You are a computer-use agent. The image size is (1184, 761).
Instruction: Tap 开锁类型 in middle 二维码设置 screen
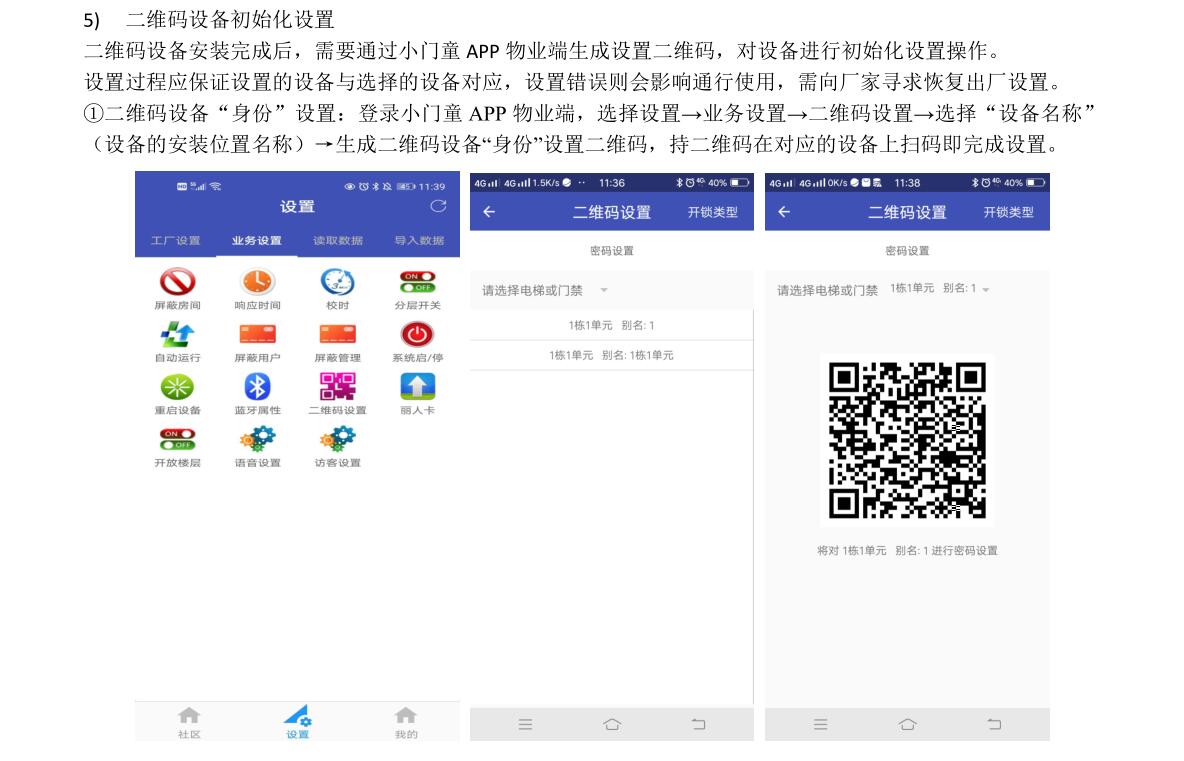713,212
